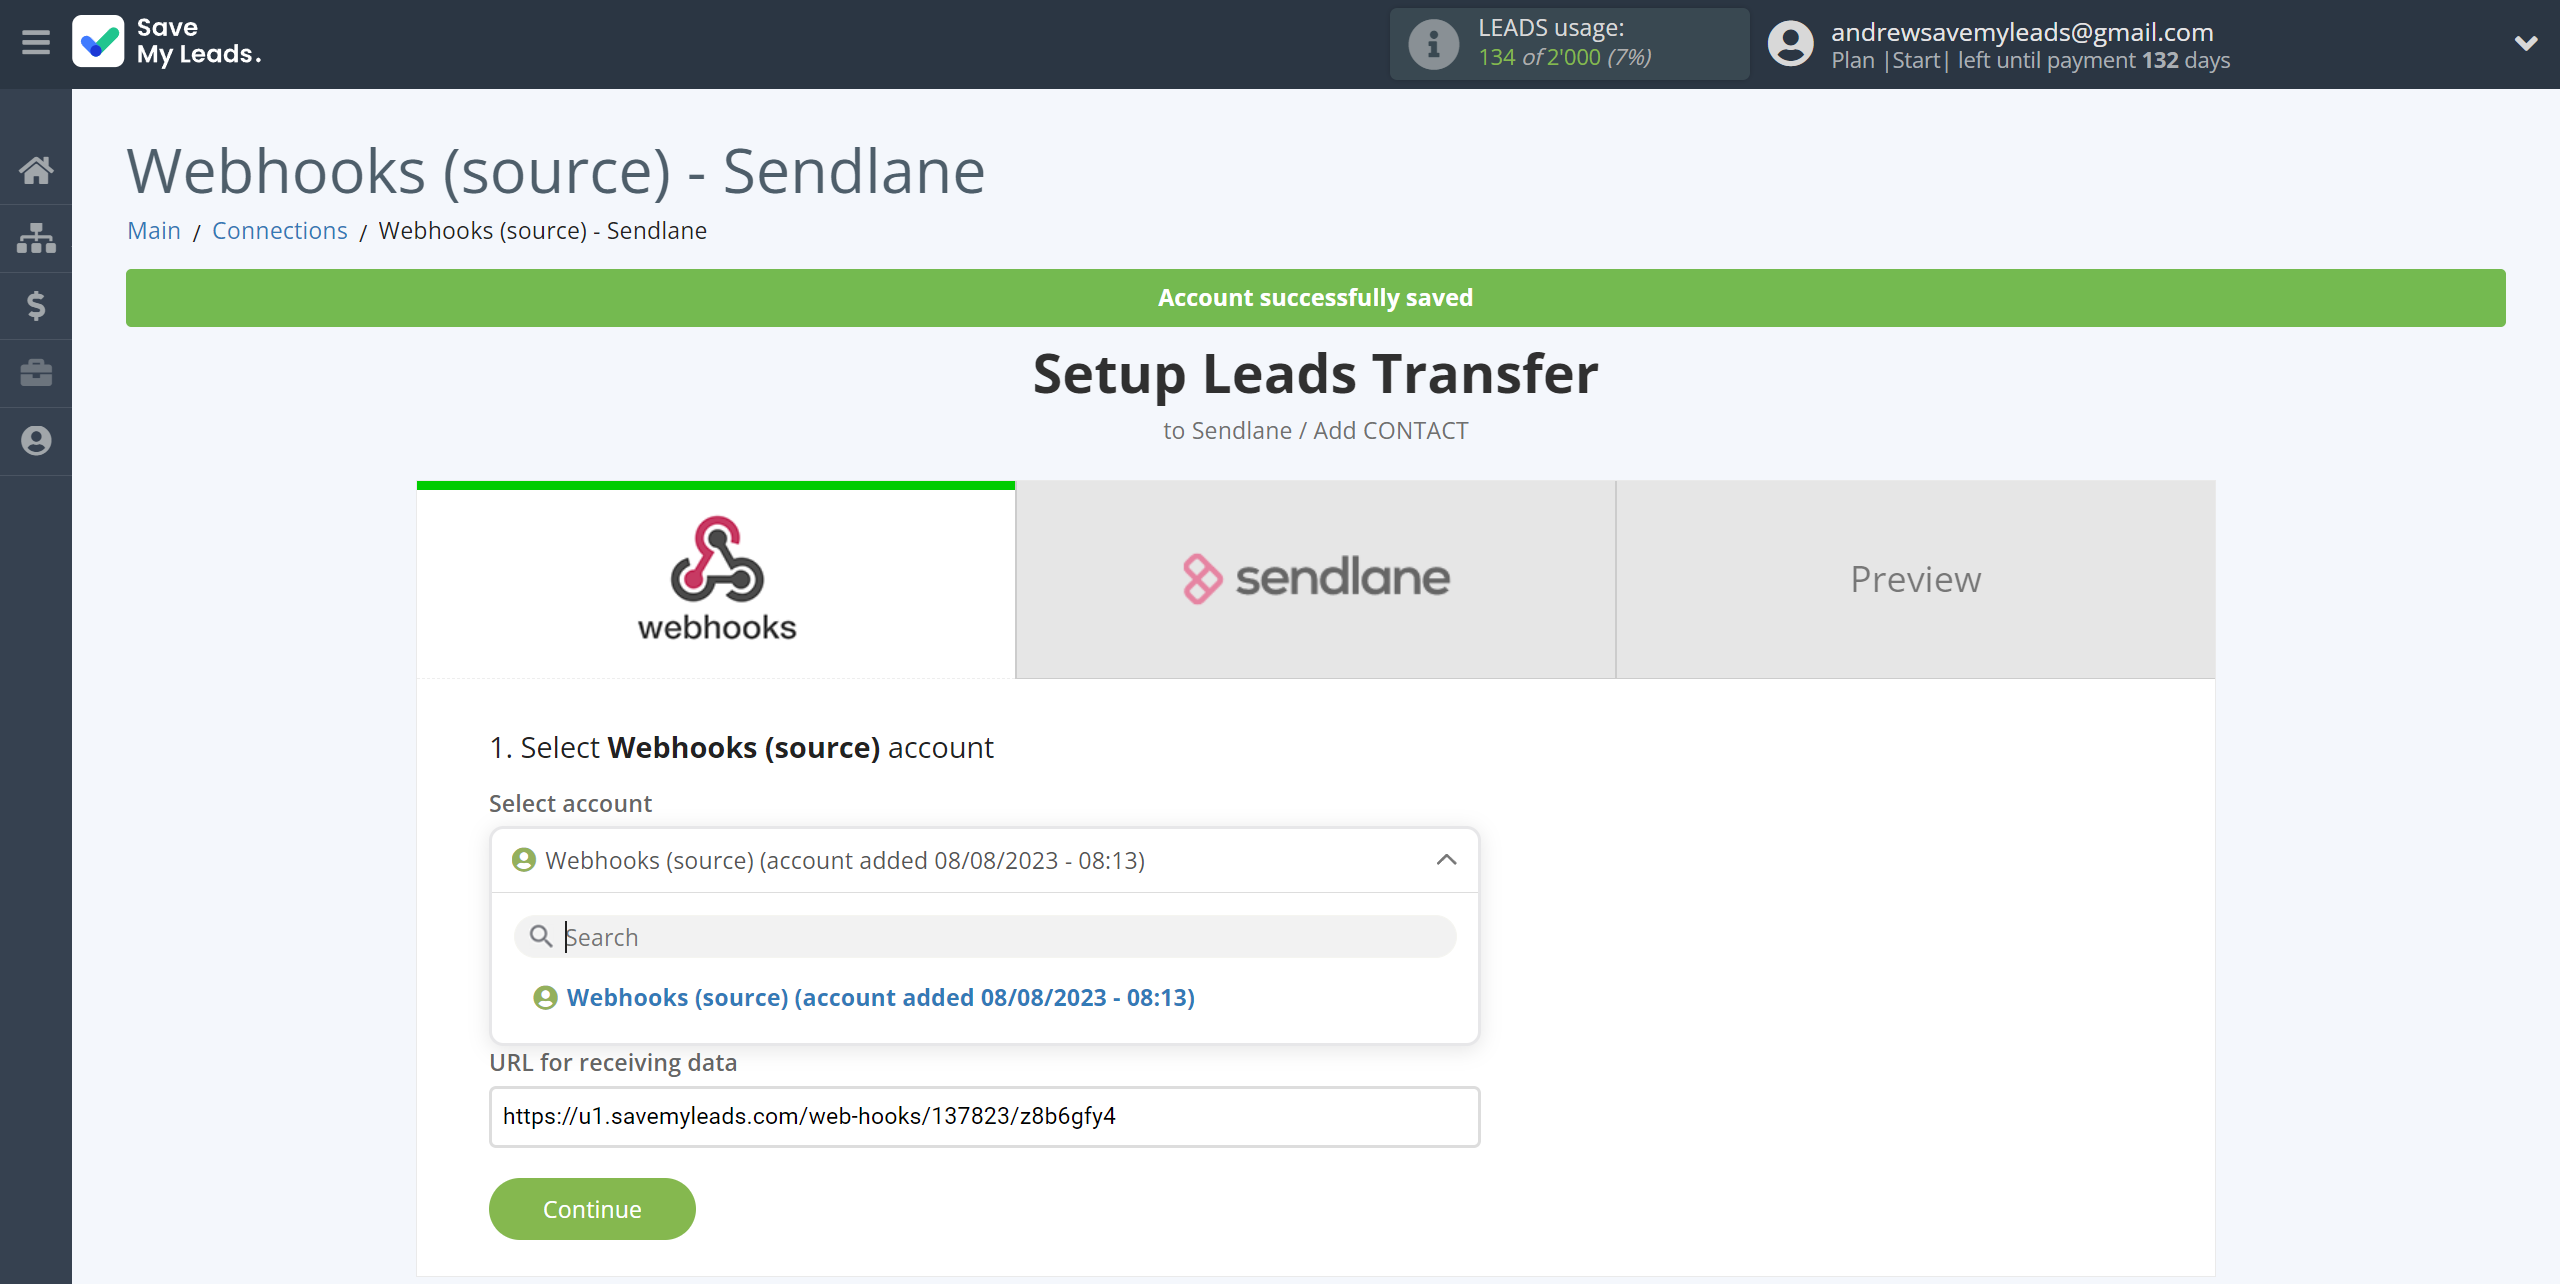This screenshot has height=1284, width=2560.
Task: Click the URL for receiving data input field
Action: tap(984, 1117)
